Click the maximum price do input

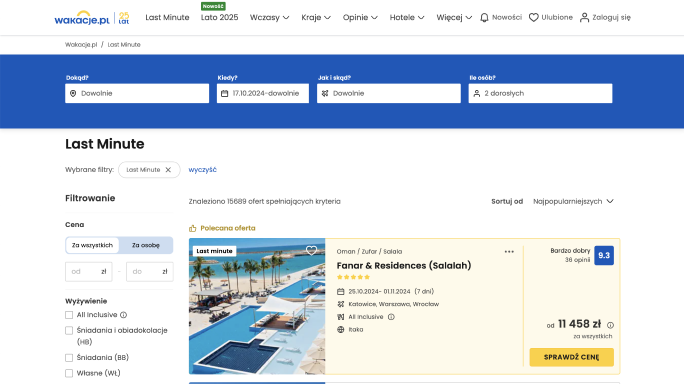(x=150, y=271)
